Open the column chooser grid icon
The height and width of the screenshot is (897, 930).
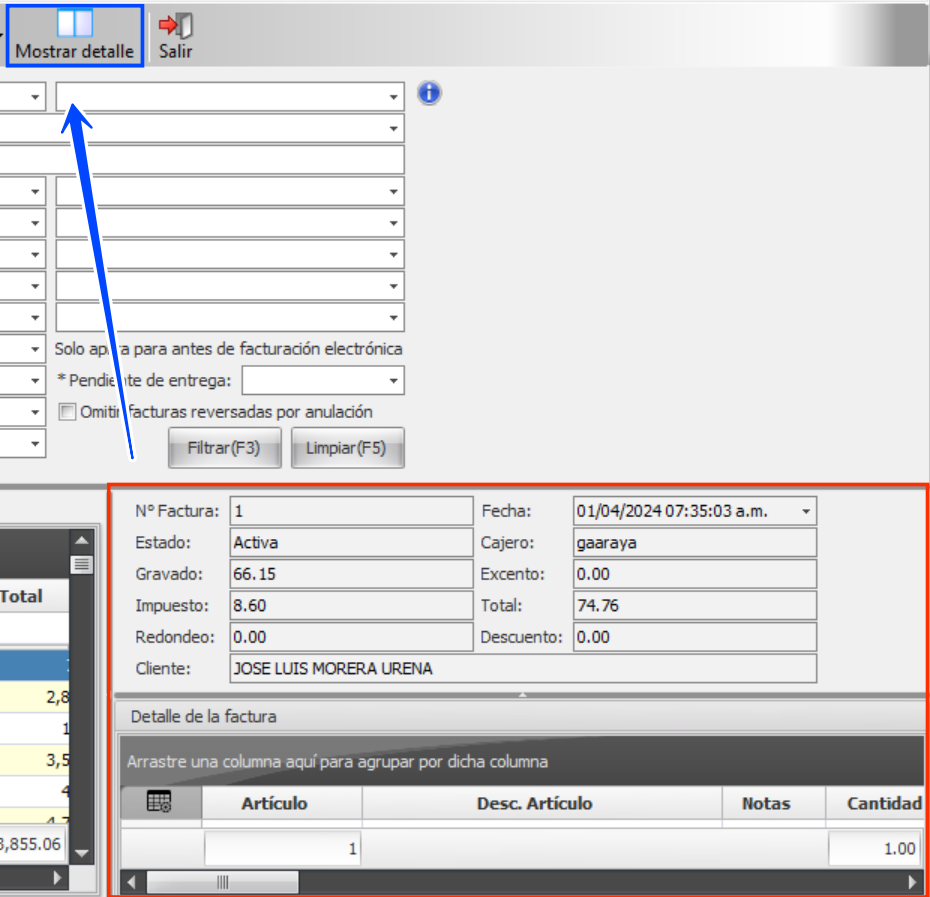point(159,802)
